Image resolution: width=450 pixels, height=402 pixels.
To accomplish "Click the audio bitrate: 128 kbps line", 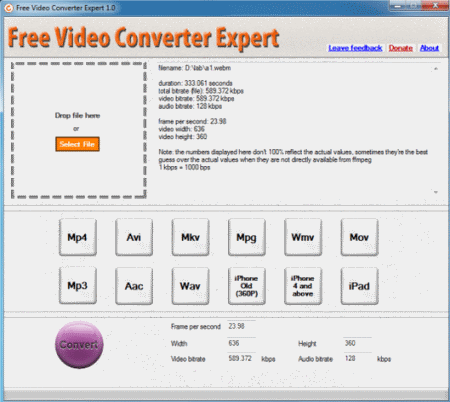I will point(190,106).
